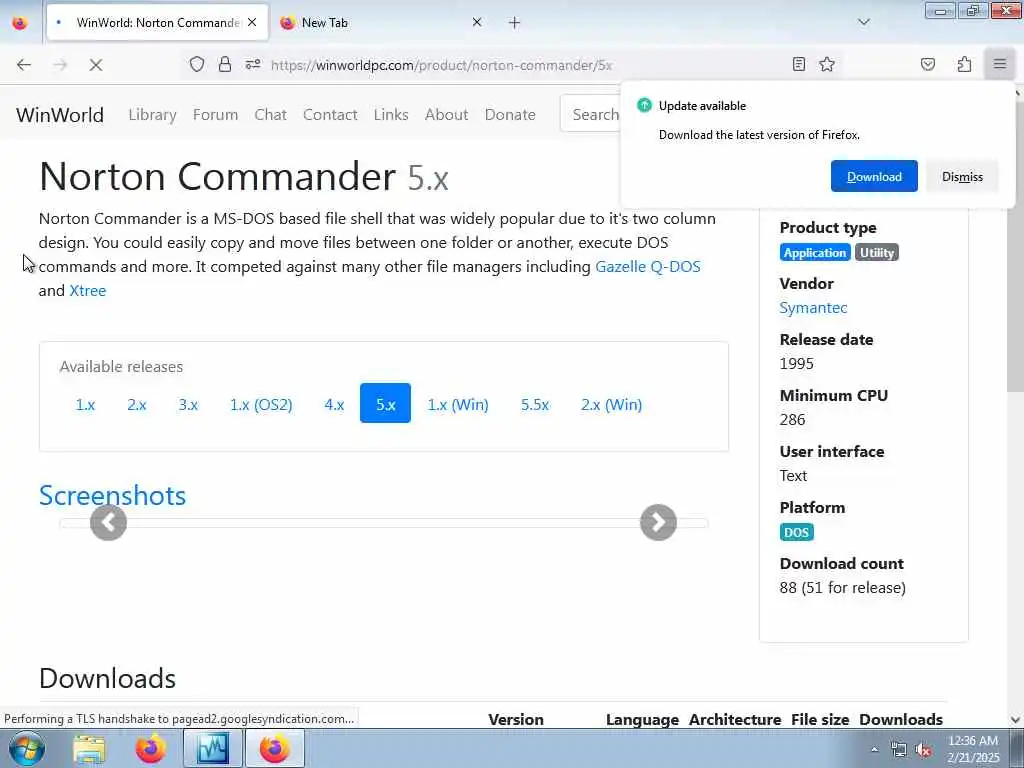
Task: Open the Extensions puzzle icon
Action: click(x=964, y=64)
